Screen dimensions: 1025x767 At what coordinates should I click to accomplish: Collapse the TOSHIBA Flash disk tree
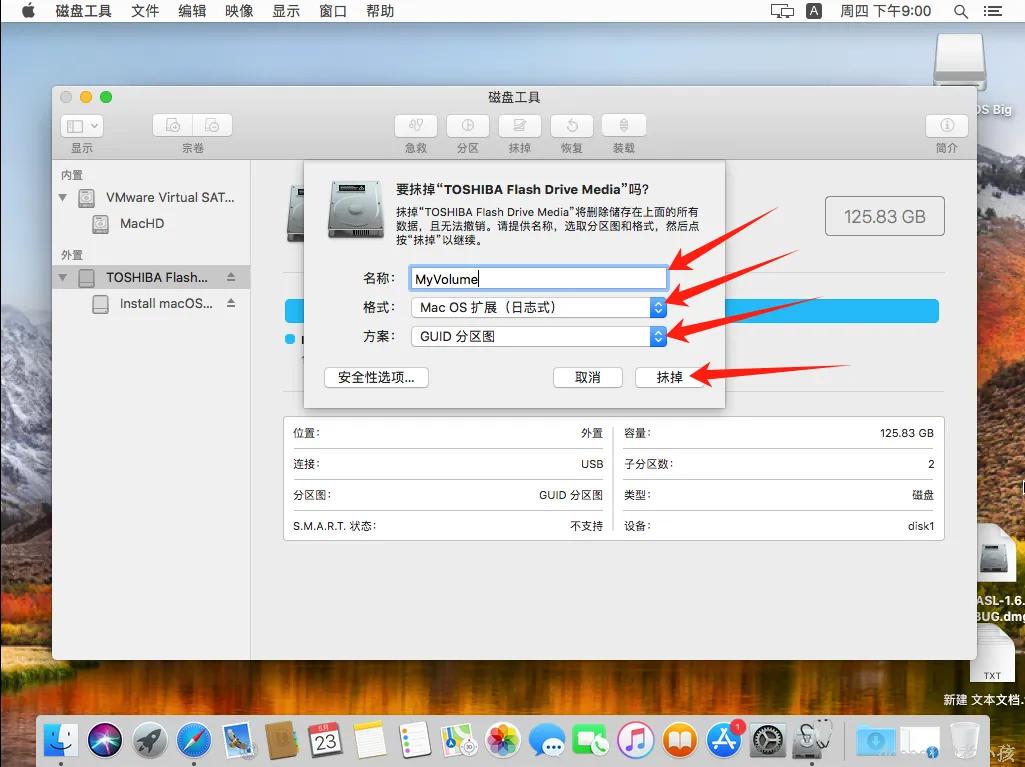[x=63, y=277]
